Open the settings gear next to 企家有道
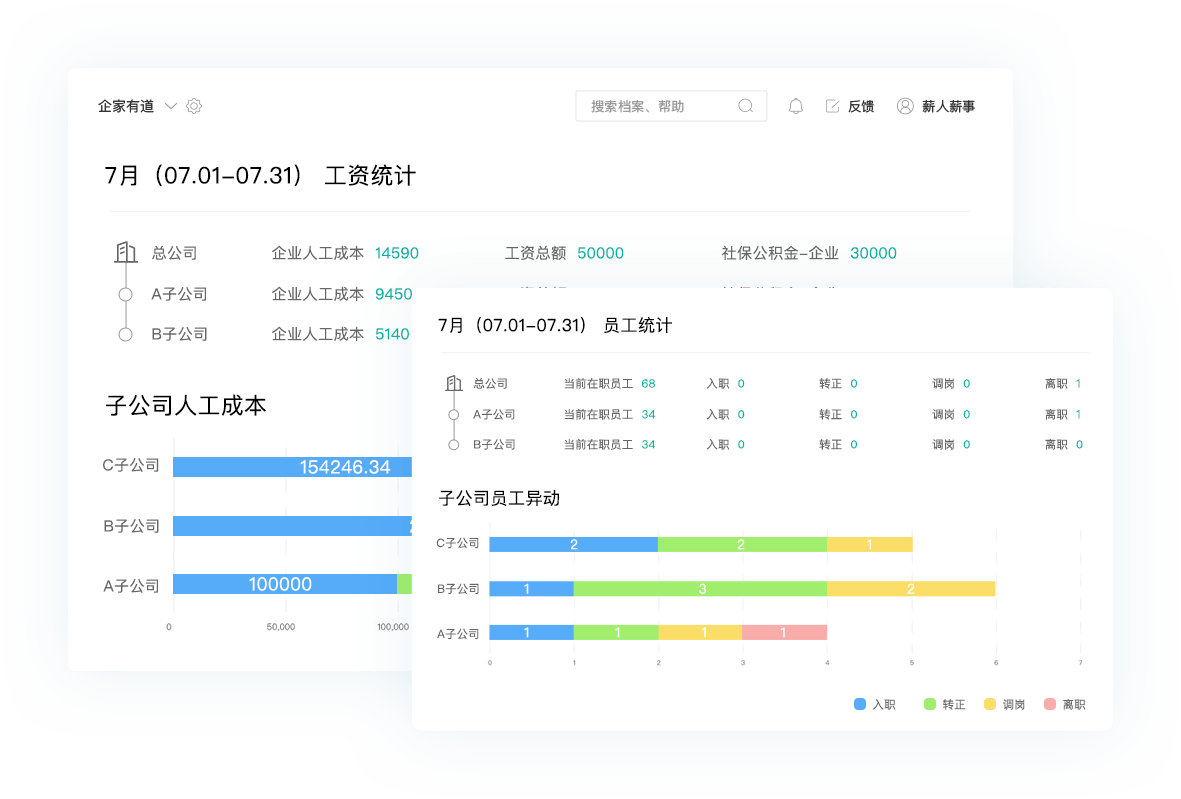The height and width of the screenshot is (799, 1181). [194, 106]
